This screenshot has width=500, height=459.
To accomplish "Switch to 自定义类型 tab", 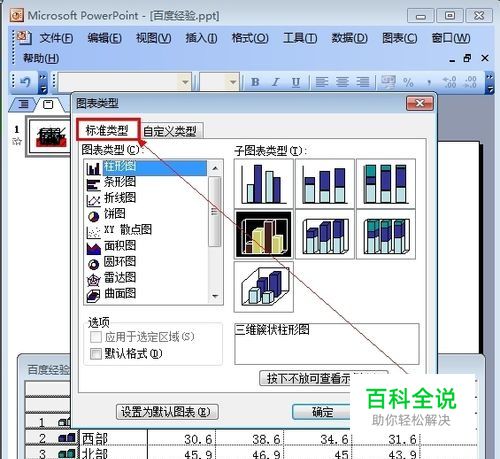I will [170, 131].
